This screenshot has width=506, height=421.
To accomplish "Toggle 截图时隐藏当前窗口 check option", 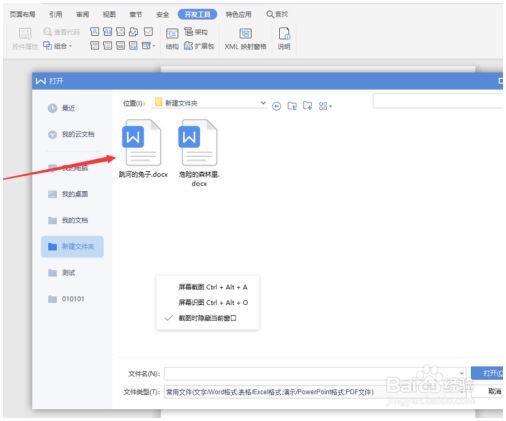I will [x=207, y=318].
